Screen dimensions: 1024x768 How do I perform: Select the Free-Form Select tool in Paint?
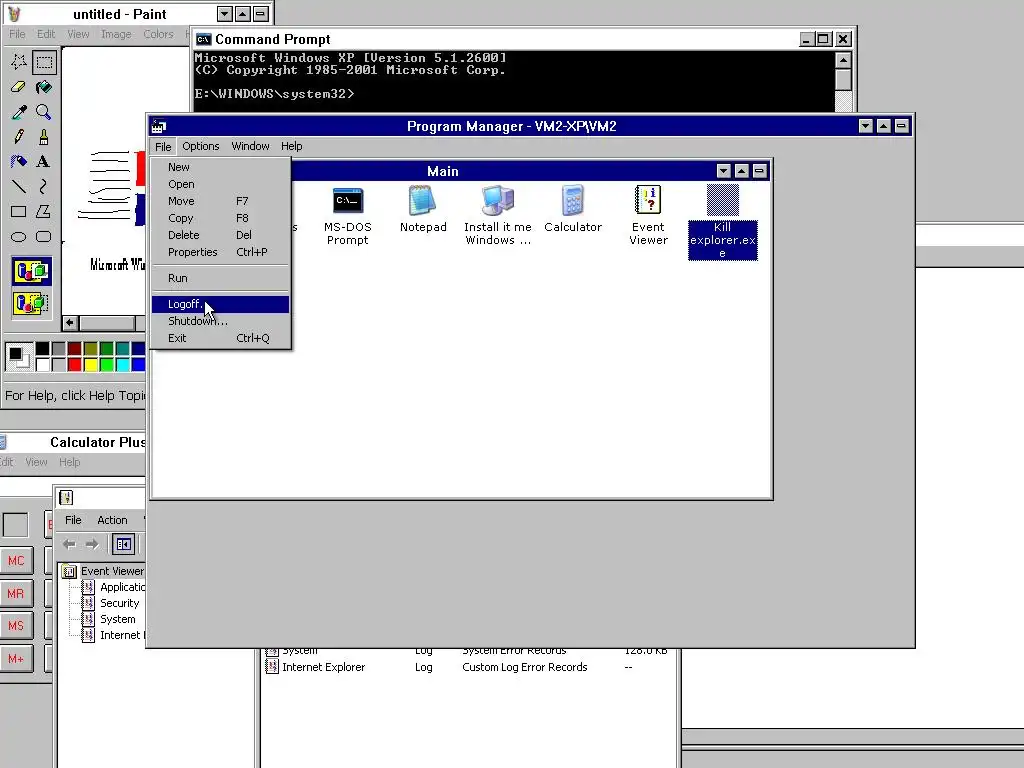[19, 62]
